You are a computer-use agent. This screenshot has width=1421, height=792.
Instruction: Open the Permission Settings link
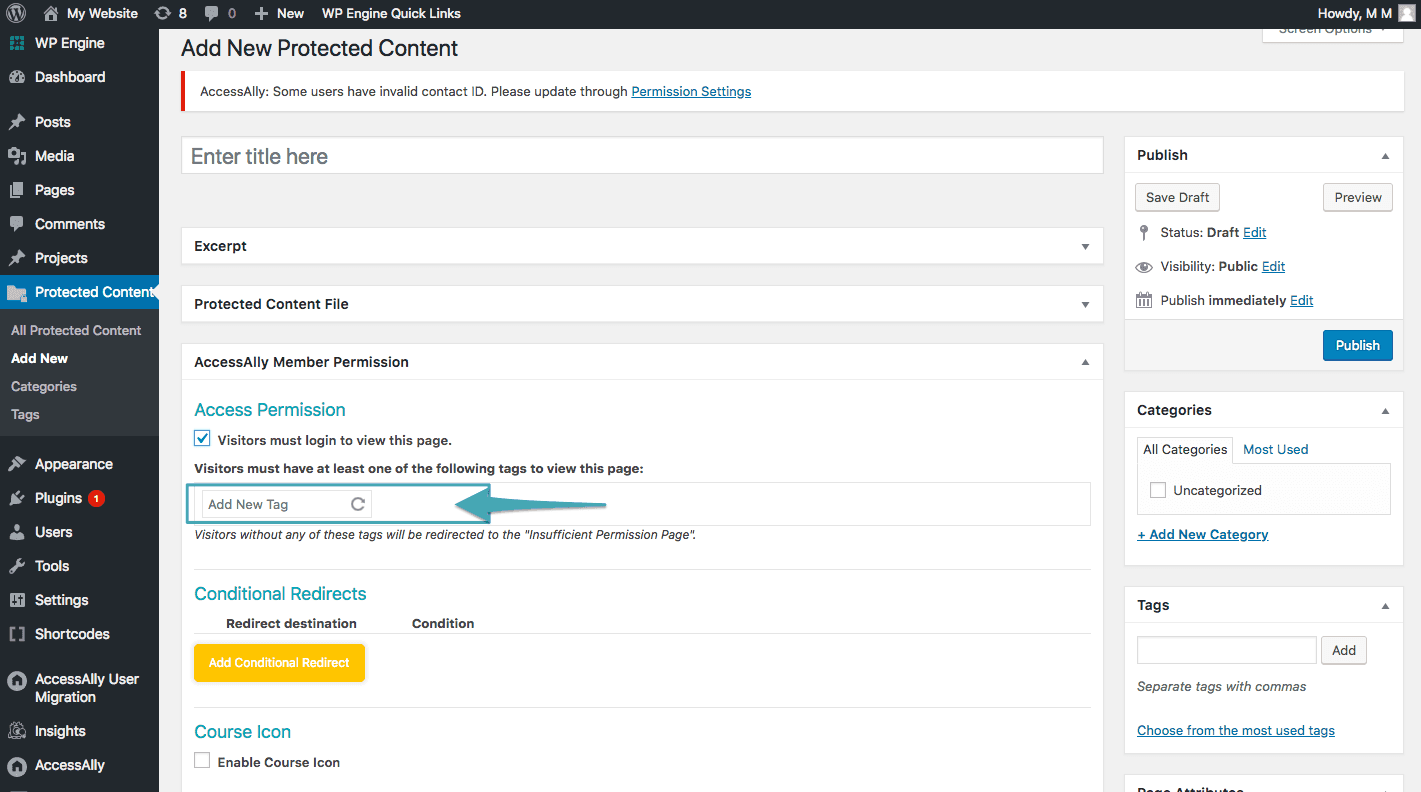(x=691, y=91)
